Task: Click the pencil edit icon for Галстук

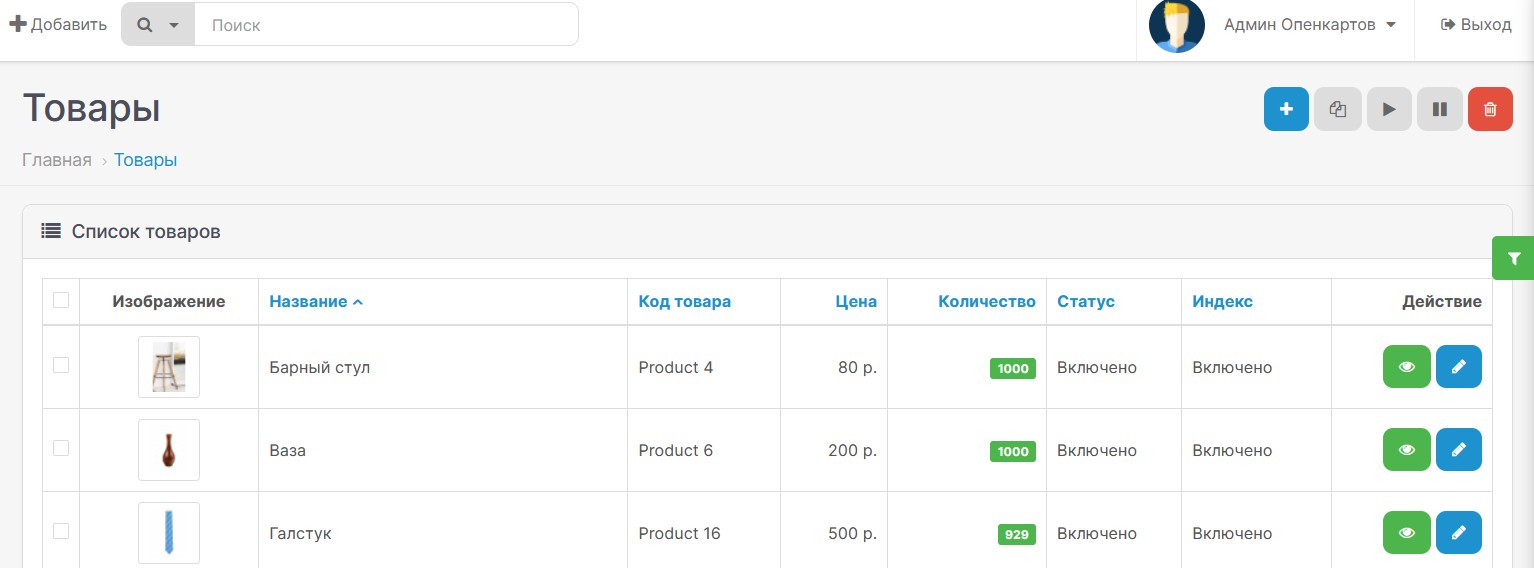Action: tap(1458, 533)
